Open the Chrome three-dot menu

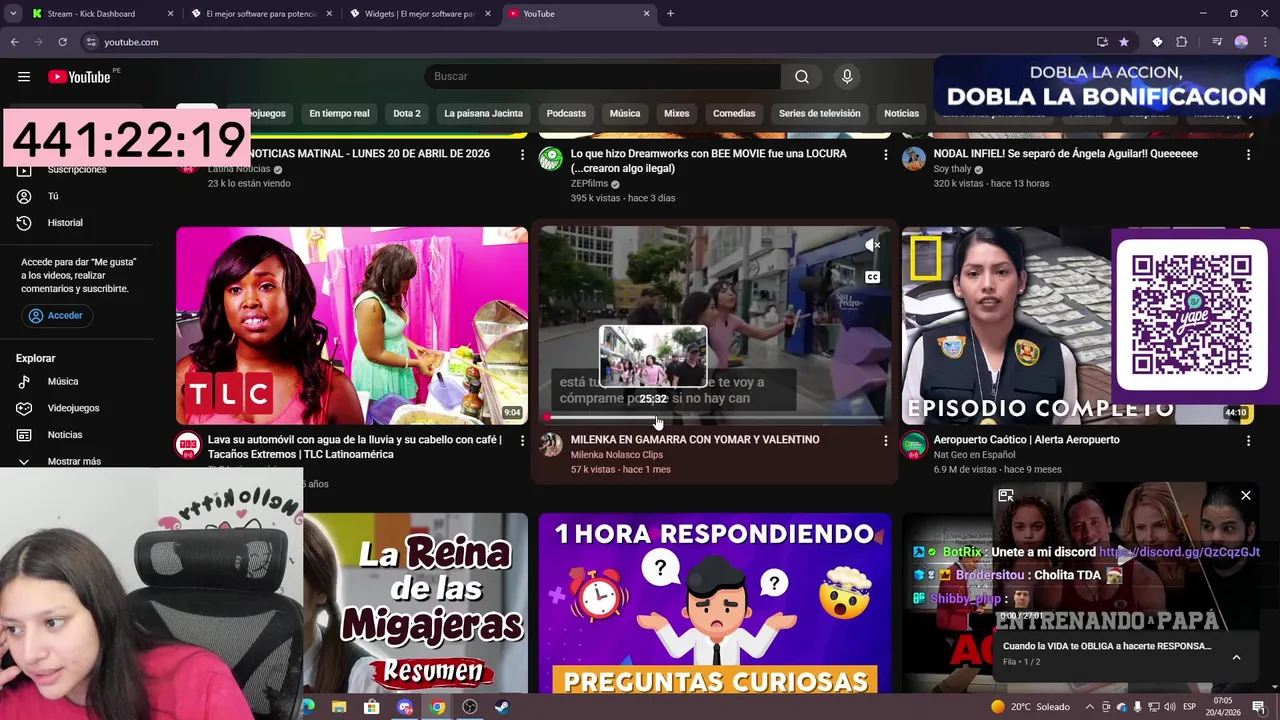pyautogui.click(x=1265, y=42)
